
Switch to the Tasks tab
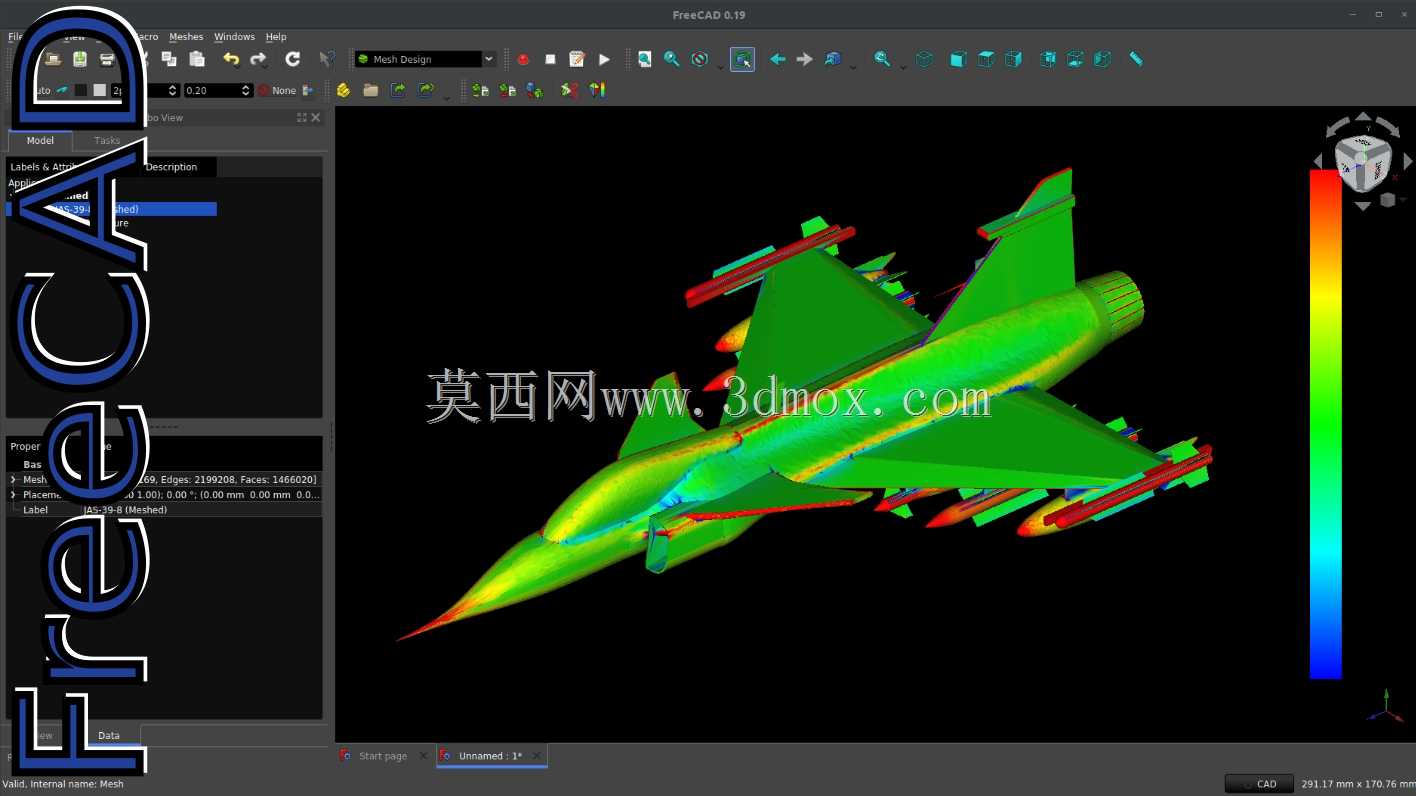[x=107, y=141]
